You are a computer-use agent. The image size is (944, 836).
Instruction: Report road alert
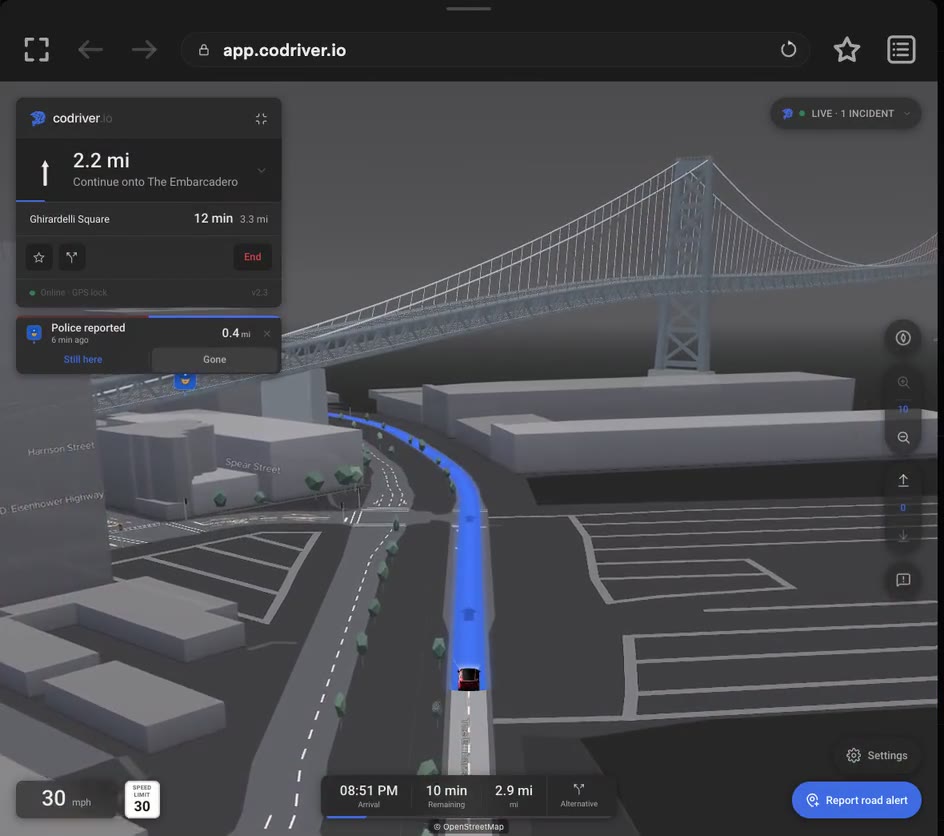(856, 800)
